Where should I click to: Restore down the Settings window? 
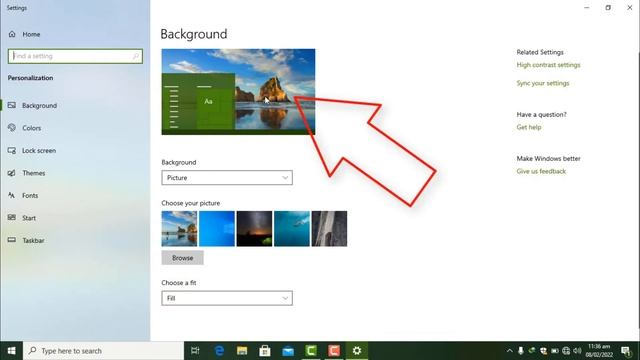click(608, 7)
